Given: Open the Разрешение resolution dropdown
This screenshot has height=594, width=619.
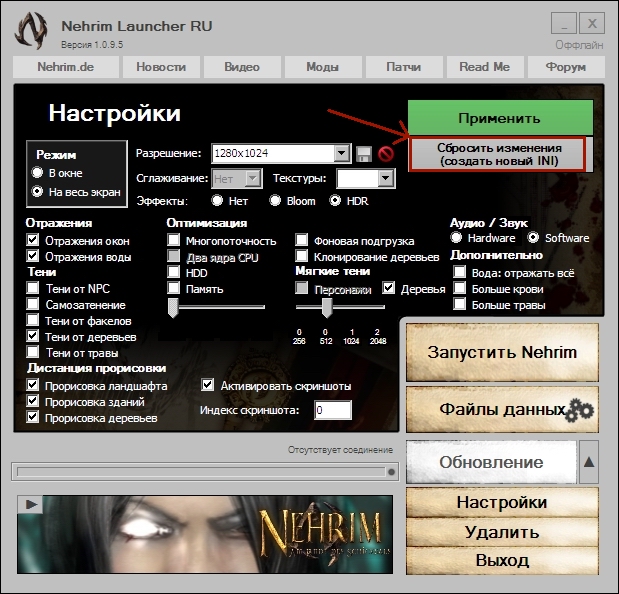Looking at the screenshot, I should click(x=341, y=153).
